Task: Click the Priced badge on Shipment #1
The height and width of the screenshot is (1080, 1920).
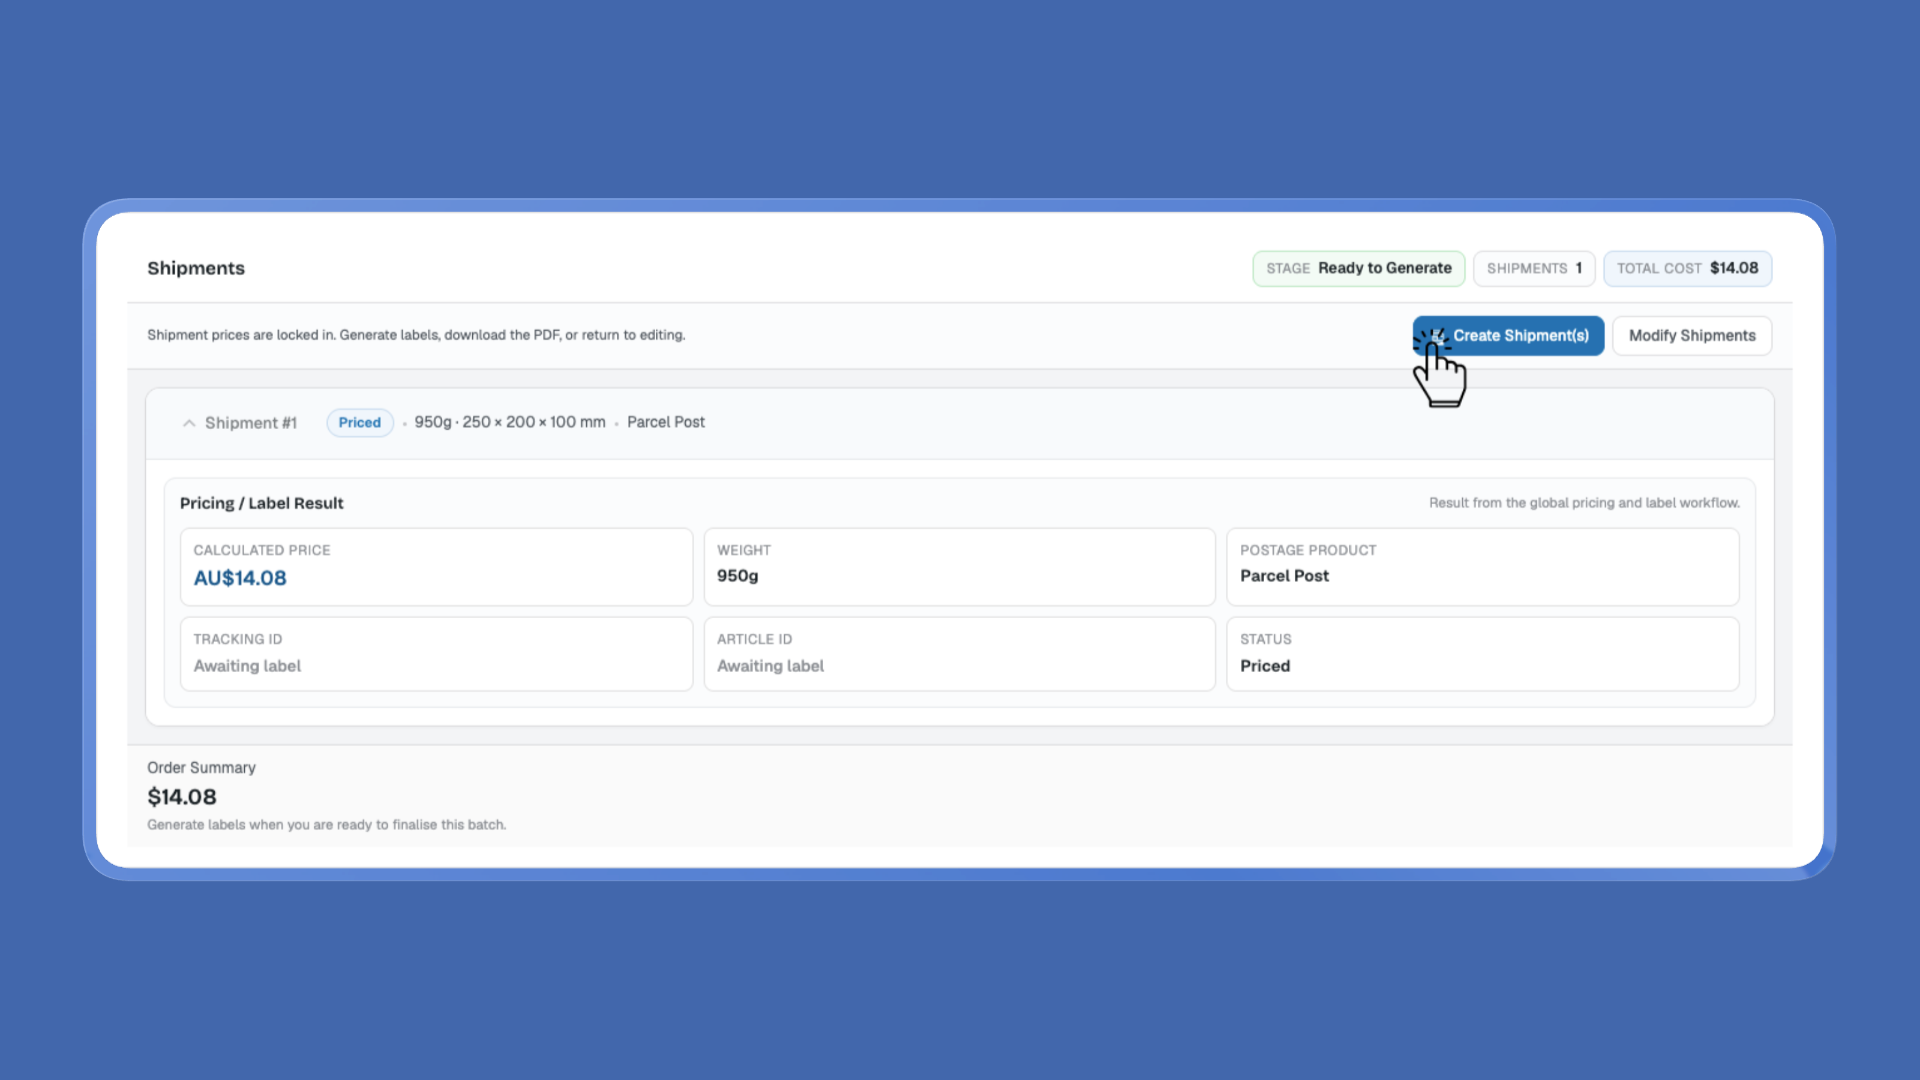Action: click(360, 423)
